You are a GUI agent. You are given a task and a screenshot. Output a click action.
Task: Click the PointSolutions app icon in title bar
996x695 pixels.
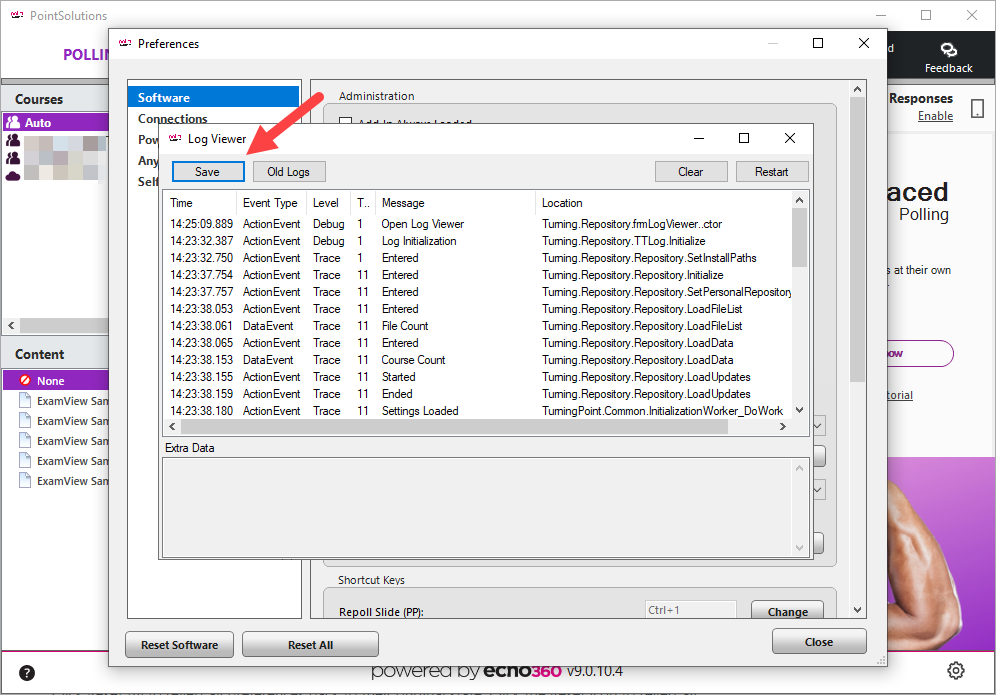click(17, 15)
